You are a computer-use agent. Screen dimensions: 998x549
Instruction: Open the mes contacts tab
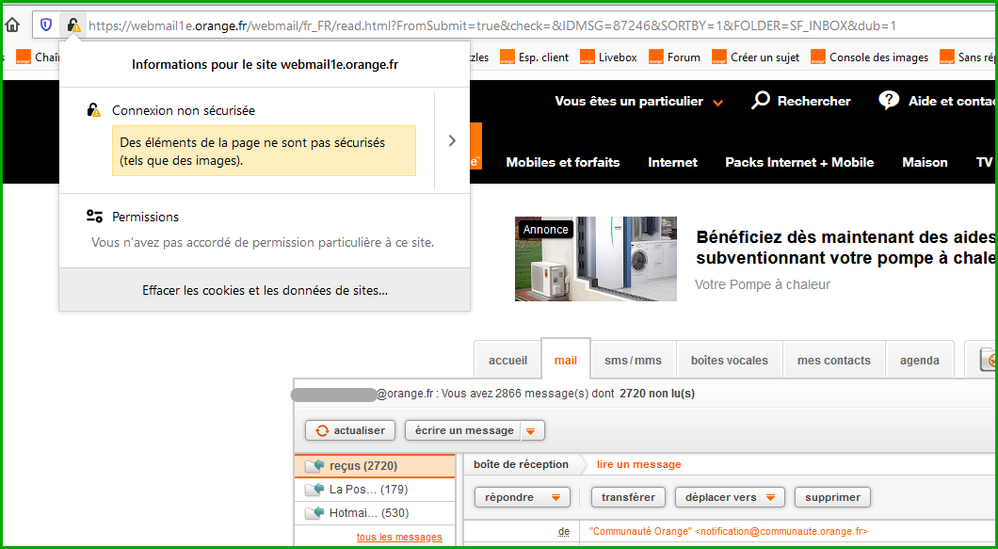[834, 360]
